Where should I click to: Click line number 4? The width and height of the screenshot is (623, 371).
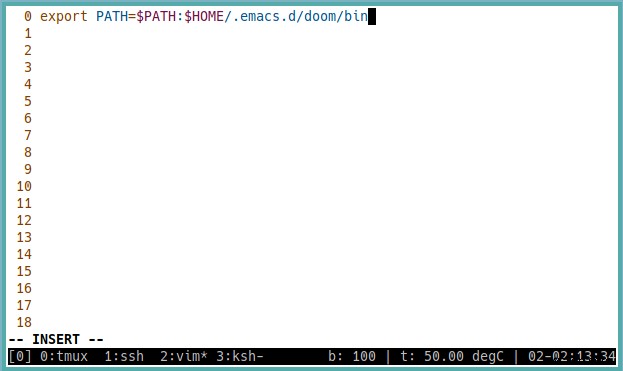pos(28,84)
